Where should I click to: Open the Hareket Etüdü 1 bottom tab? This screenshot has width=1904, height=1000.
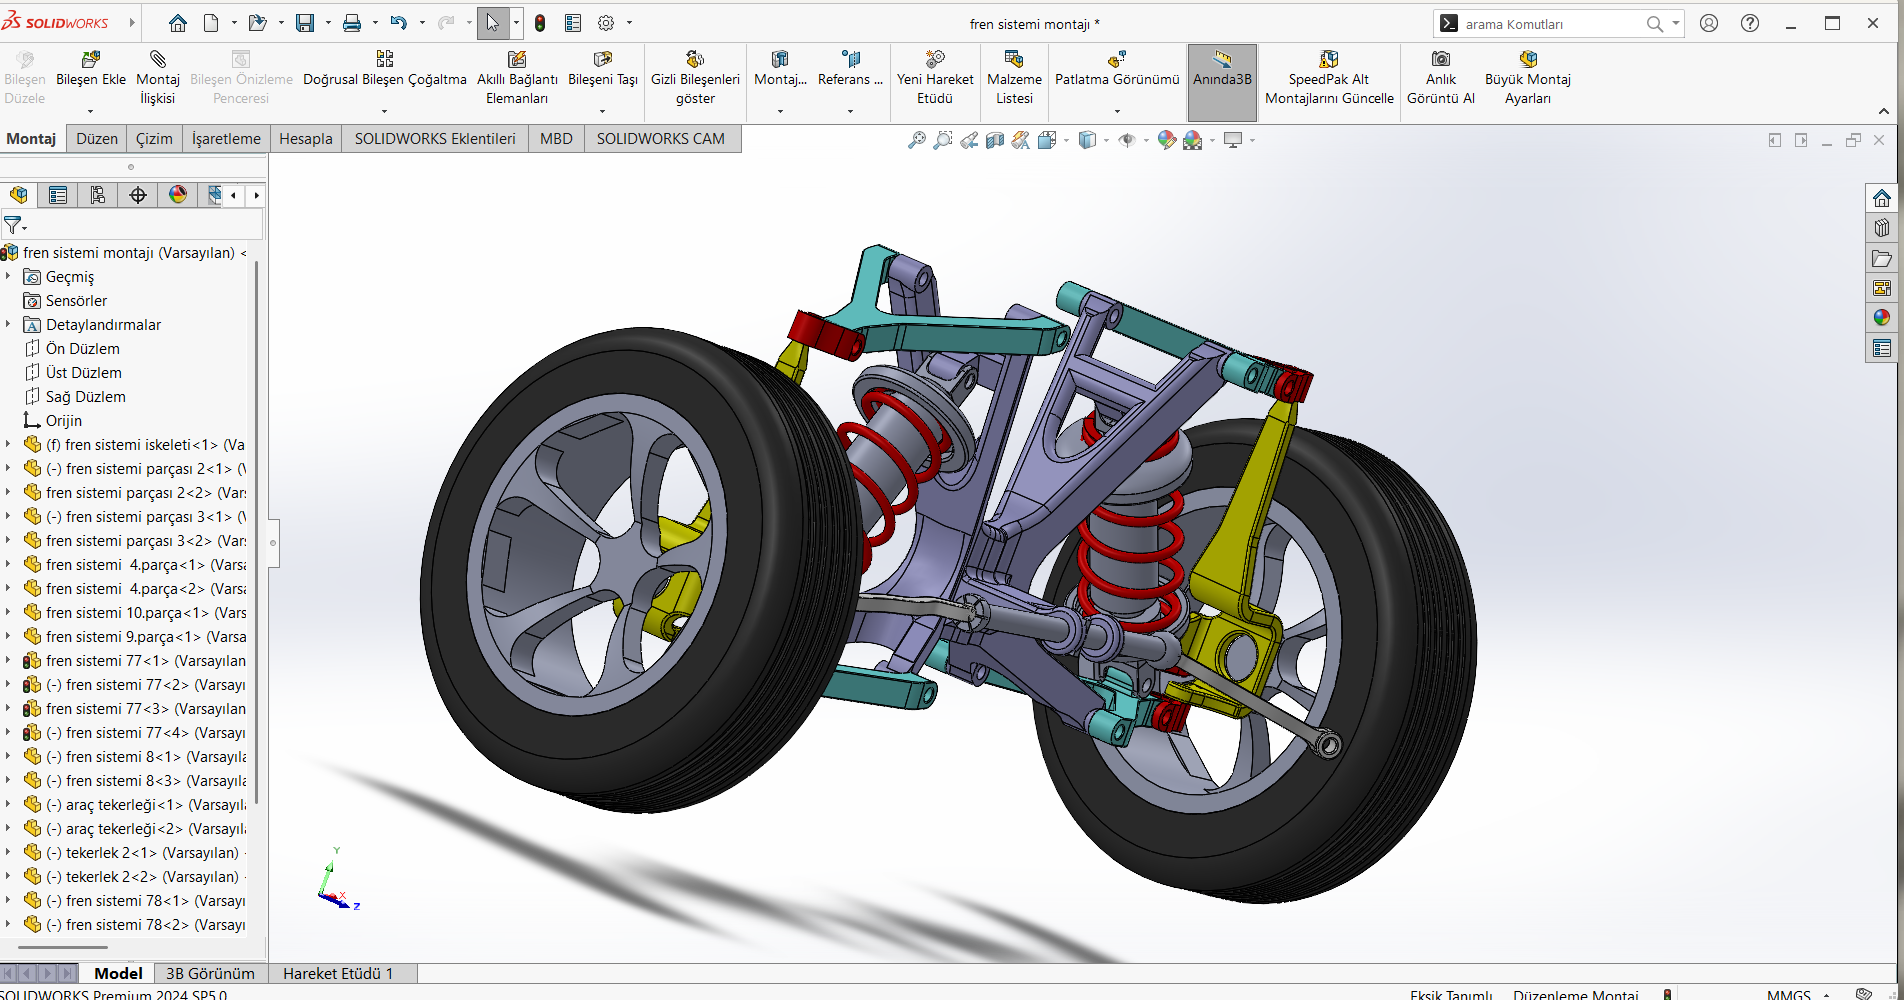(x=338, y=973)
